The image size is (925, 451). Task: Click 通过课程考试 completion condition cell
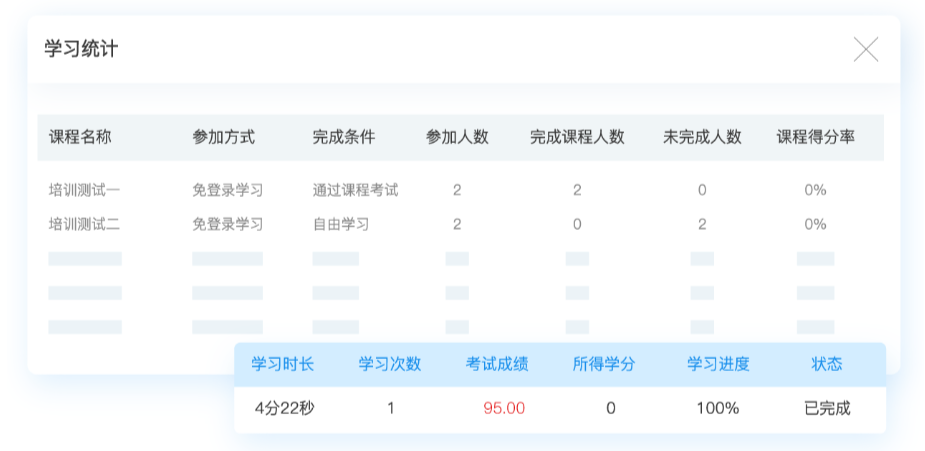pyautogui.click(x=355, y=190)
